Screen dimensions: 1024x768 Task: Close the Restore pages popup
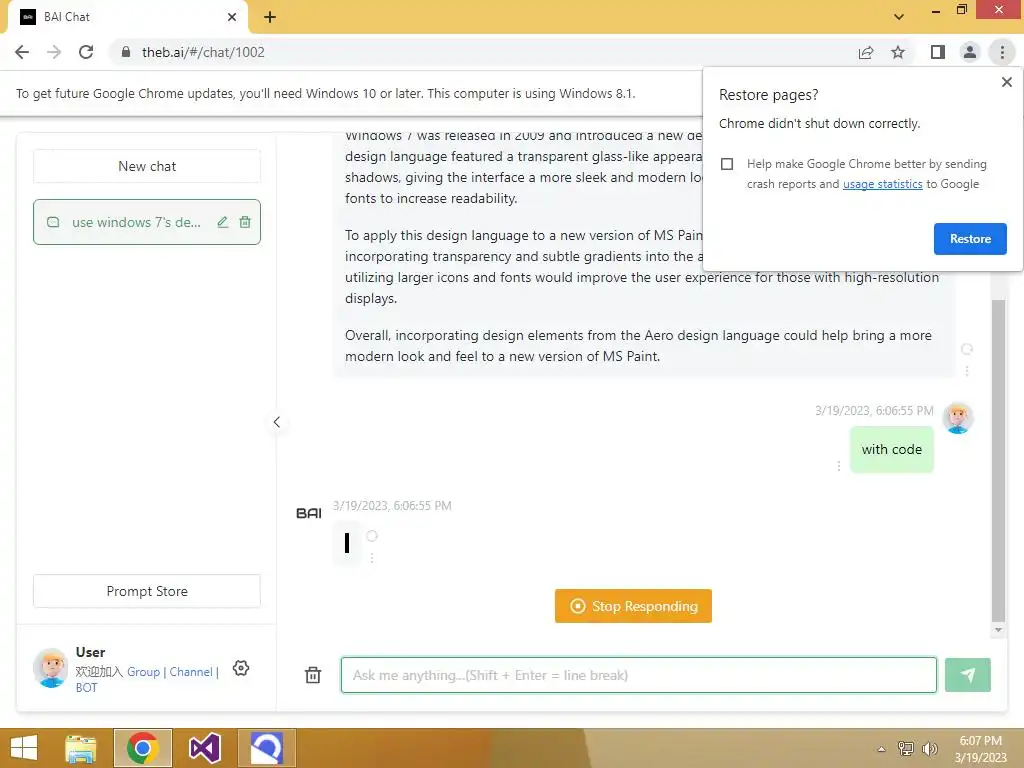[1006, 82]
